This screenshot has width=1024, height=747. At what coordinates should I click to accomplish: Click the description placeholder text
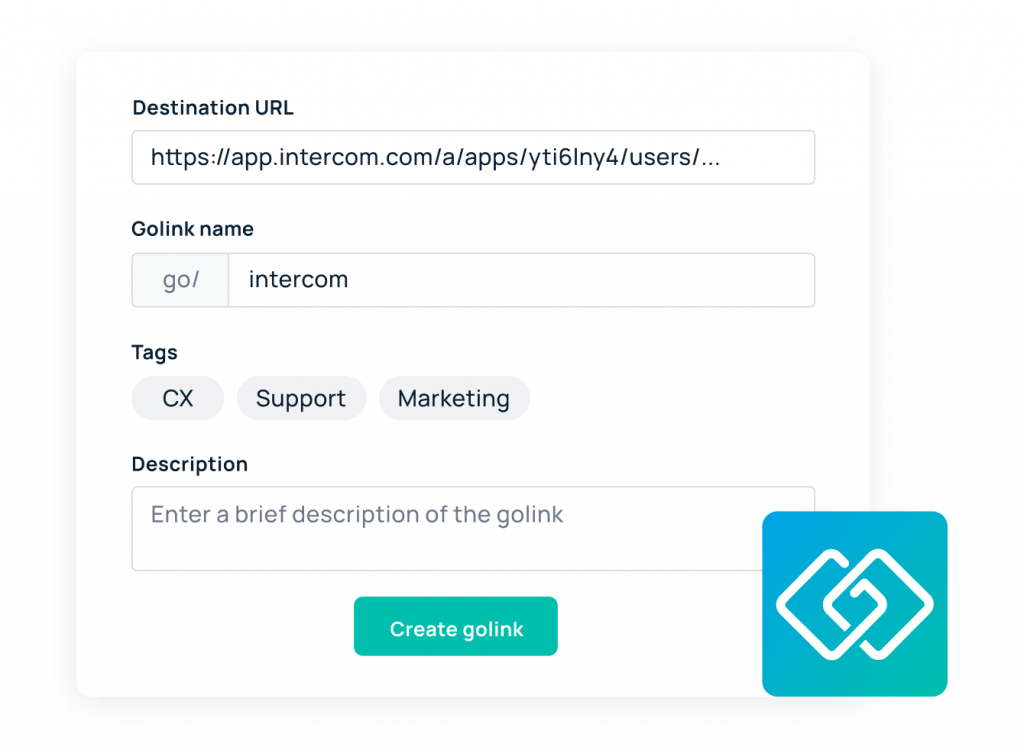click(x=357, y=515)
